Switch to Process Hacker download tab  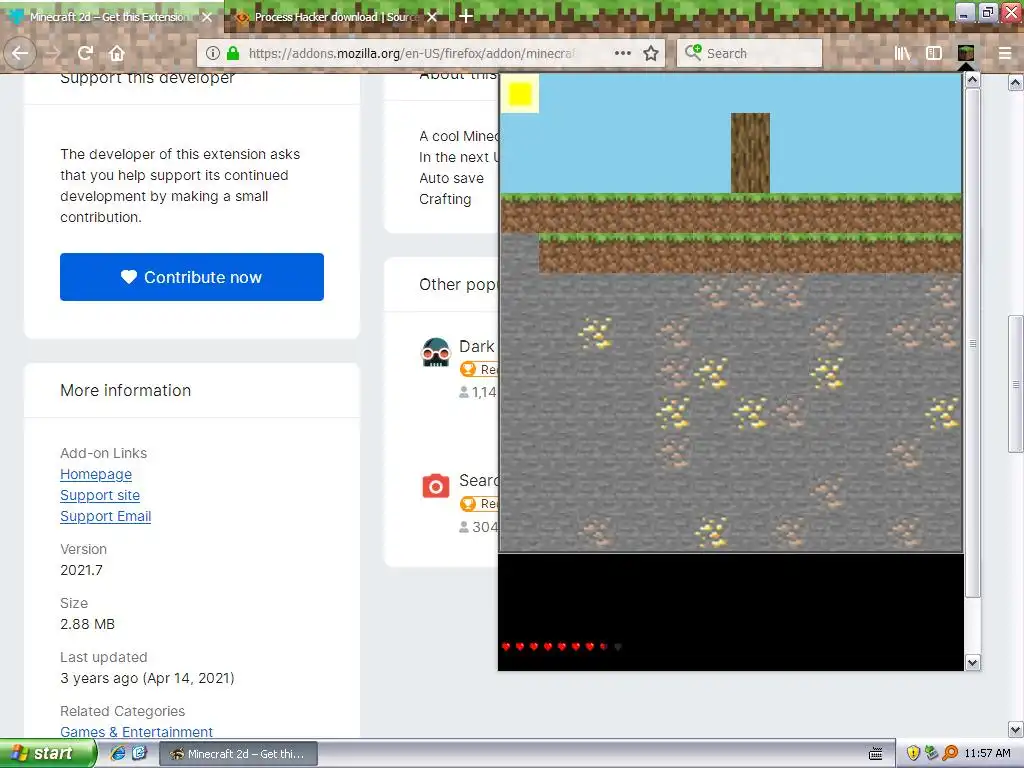336,17
